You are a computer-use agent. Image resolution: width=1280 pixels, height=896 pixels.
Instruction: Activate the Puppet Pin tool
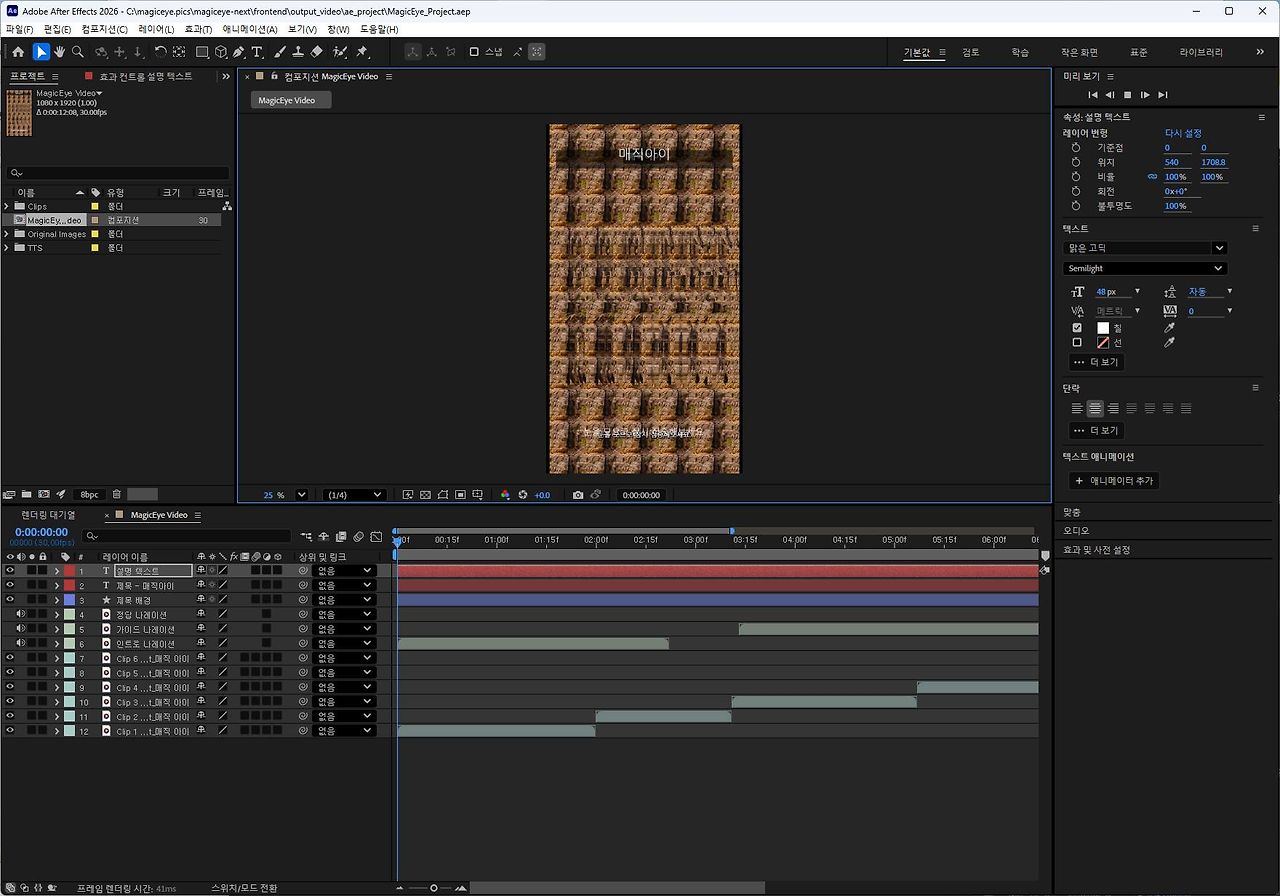[361, 52]
